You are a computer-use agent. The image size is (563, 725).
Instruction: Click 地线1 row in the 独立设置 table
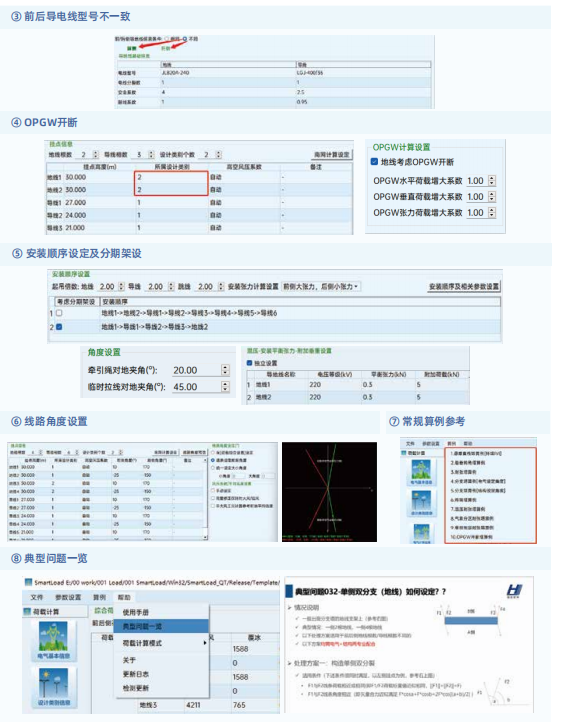(357, 385)
